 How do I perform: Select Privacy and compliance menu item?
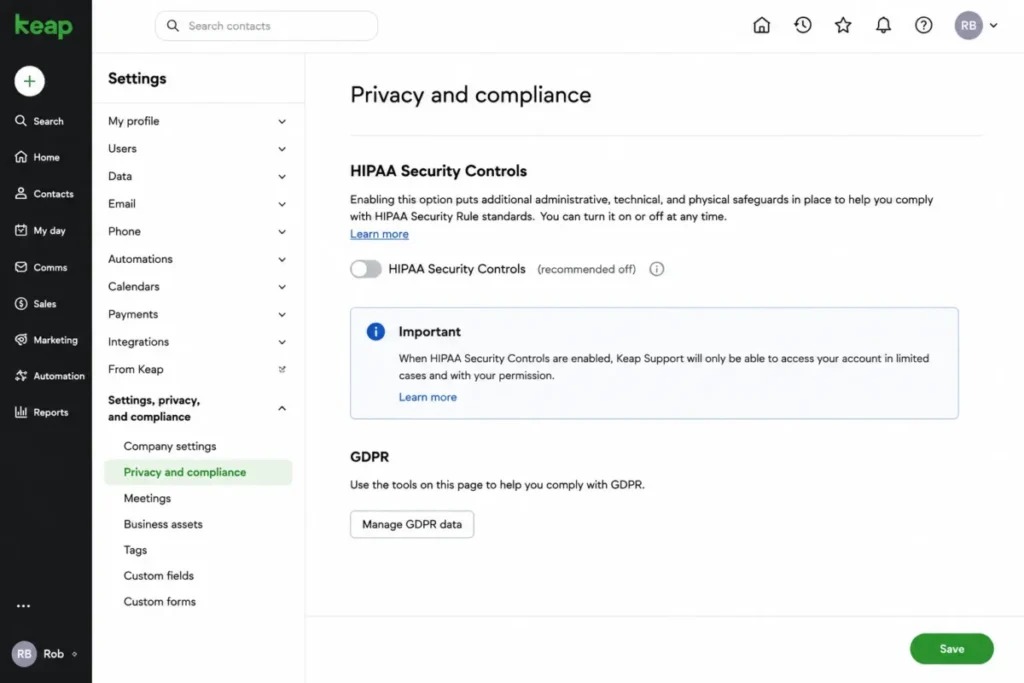pyautogui.click(x=198, y=472)
